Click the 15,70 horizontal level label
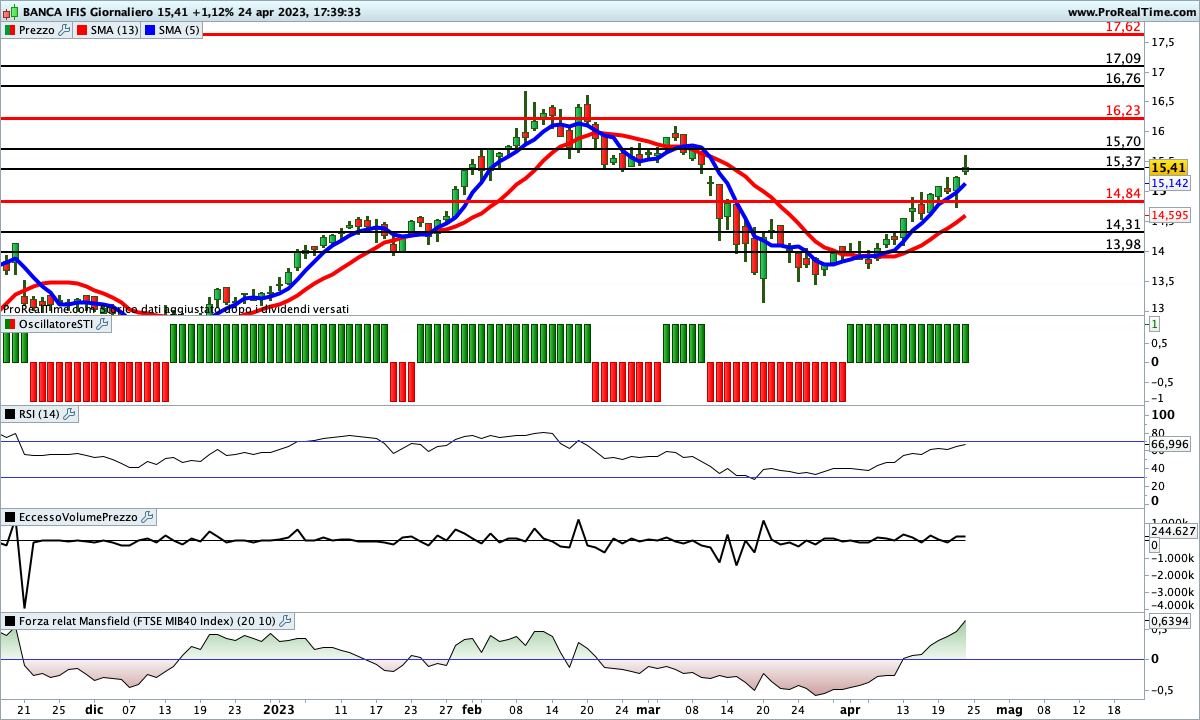This screenshot has height=720, width=1200. (1124, 142)
